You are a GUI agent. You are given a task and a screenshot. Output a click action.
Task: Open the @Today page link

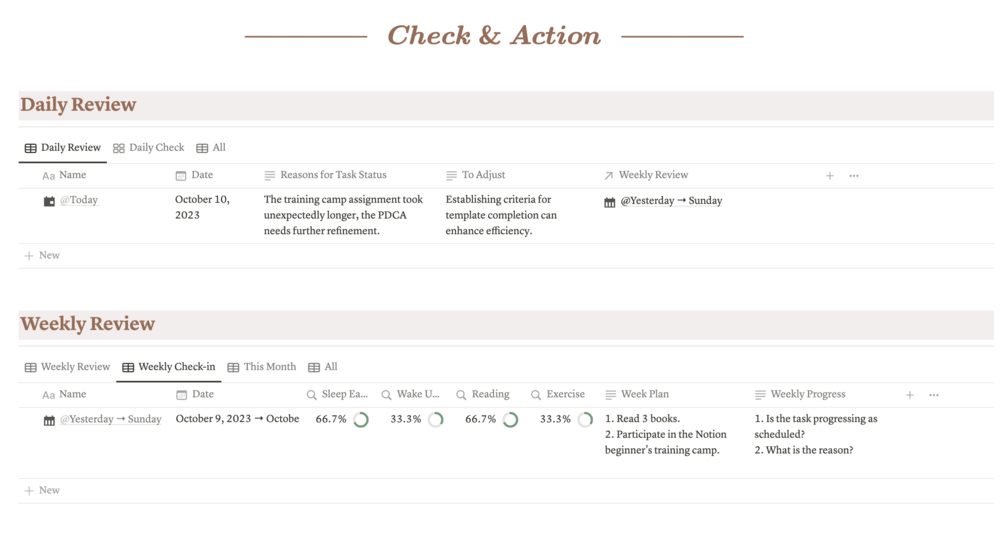pyautogui.click(x=79, y=200)
